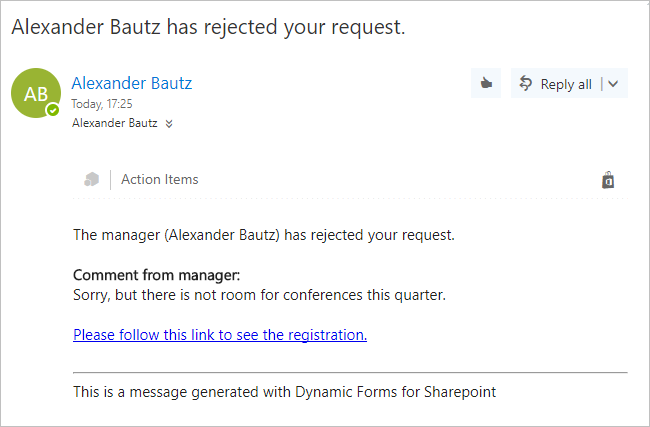Click the green presence status badge
The image size is (650, 427).
52,110
